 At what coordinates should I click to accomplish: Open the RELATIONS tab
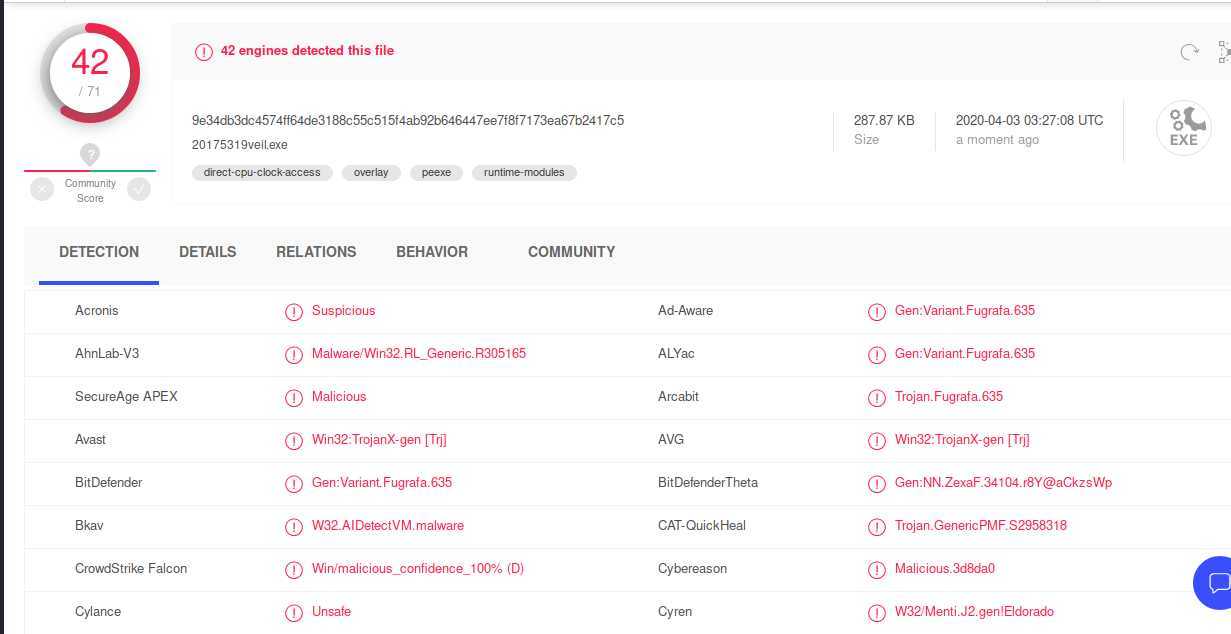point(316,252)
